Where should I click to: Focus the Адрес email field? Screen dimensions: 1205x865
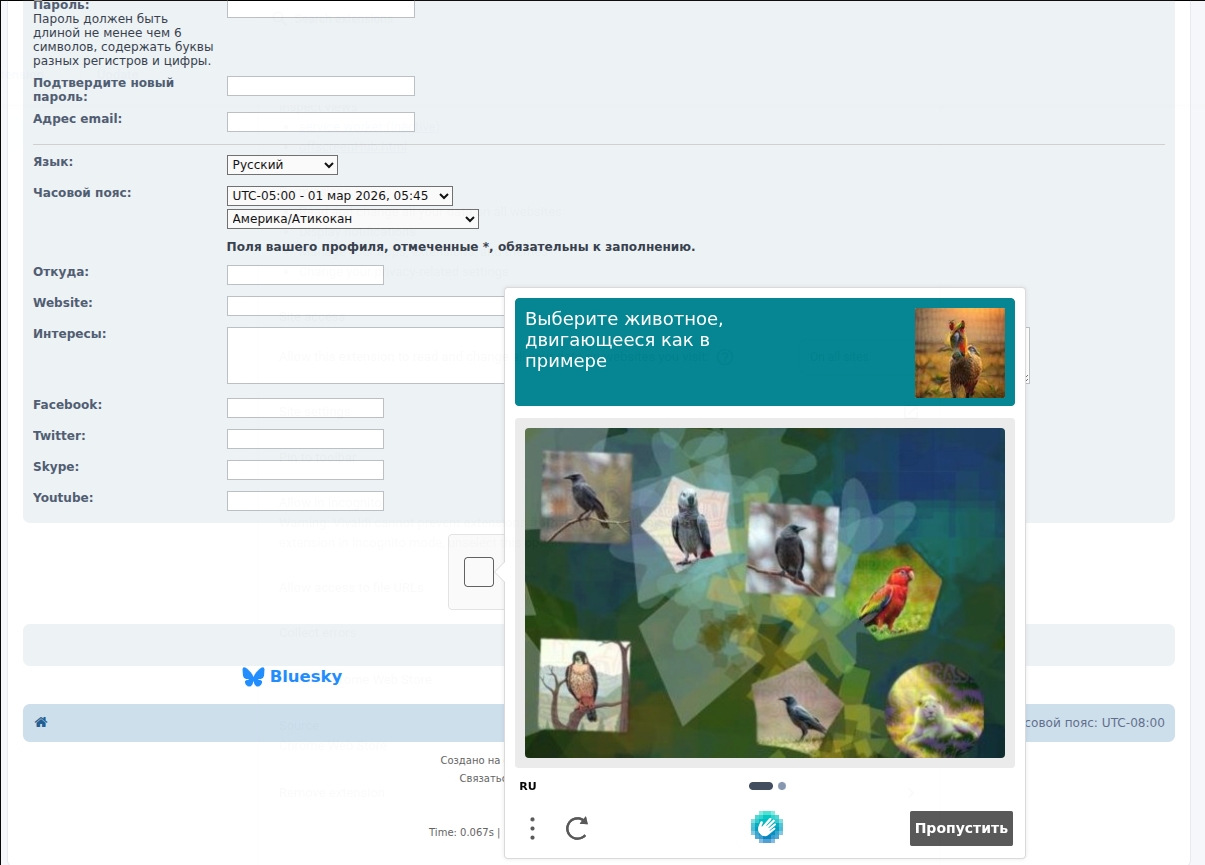coord(321,122)
